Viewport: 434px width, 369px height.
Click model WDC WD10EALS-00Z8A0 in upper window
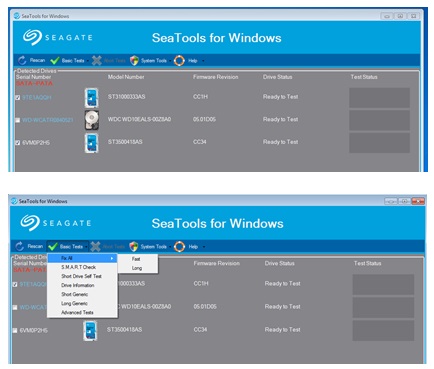coord(139,119)
